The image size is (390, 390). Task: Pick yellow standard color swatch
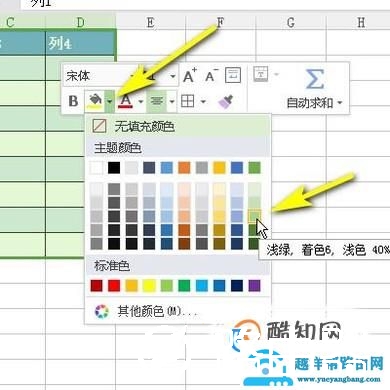pos(149,286)
